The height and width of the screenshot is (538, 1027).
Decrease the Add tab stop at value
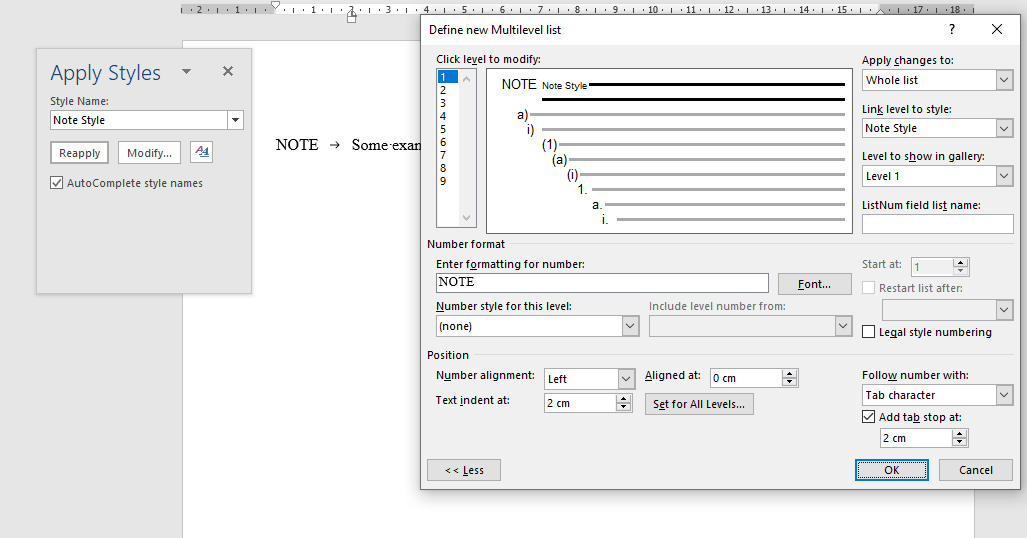pyautogui.click(x=960, y=442)
